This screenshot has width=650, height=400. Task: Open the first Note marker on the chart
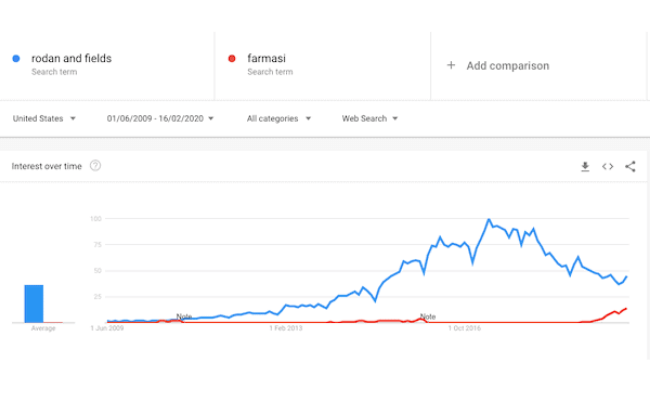[x=184, y=317]
